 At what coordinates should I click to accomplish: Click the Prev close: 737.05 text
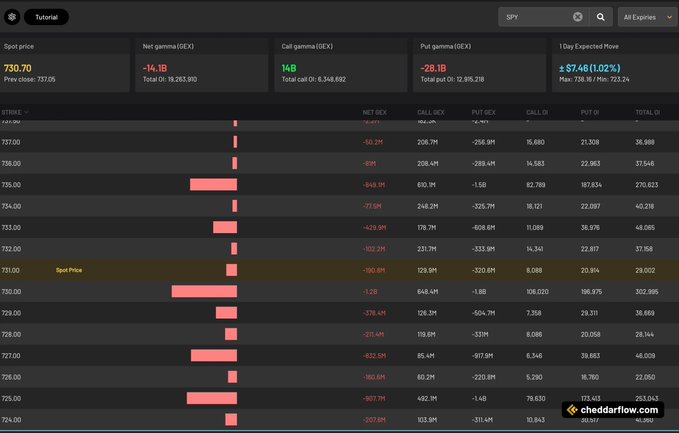tap(29, 79)
